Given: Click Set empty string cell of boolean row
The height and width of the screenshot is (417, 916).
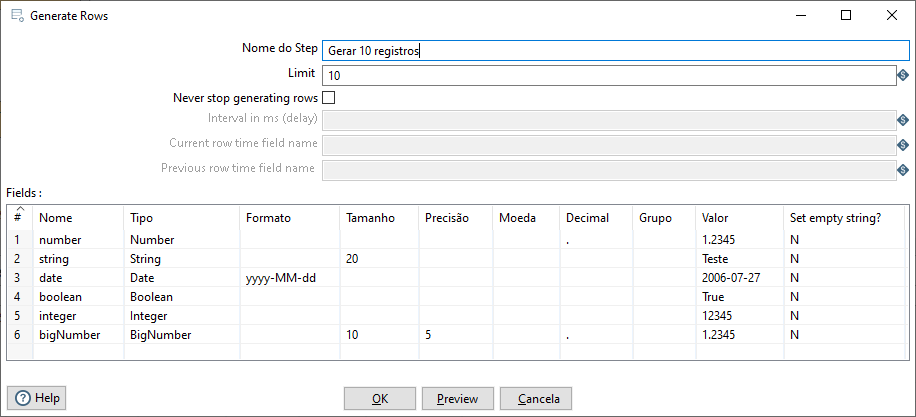Looking at the screenshot, I should pos(846,297).
